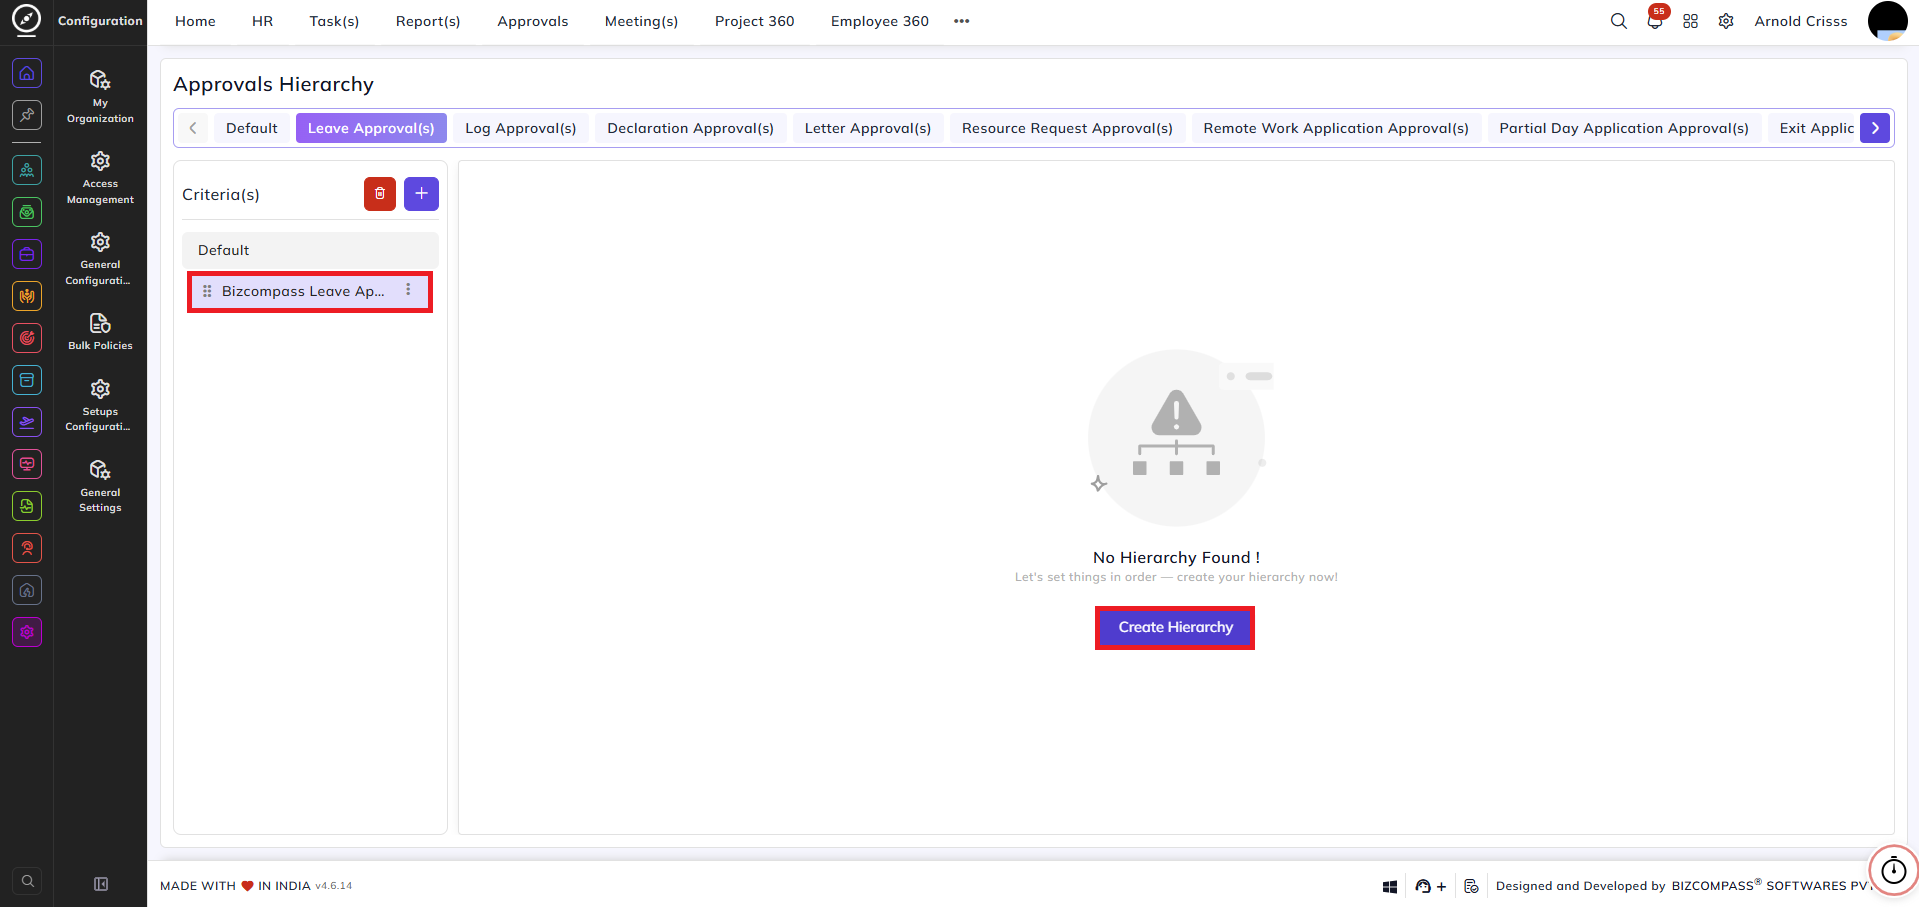Open the Home menu
This screenshot has height=907, width=1919.
[195, 21]
